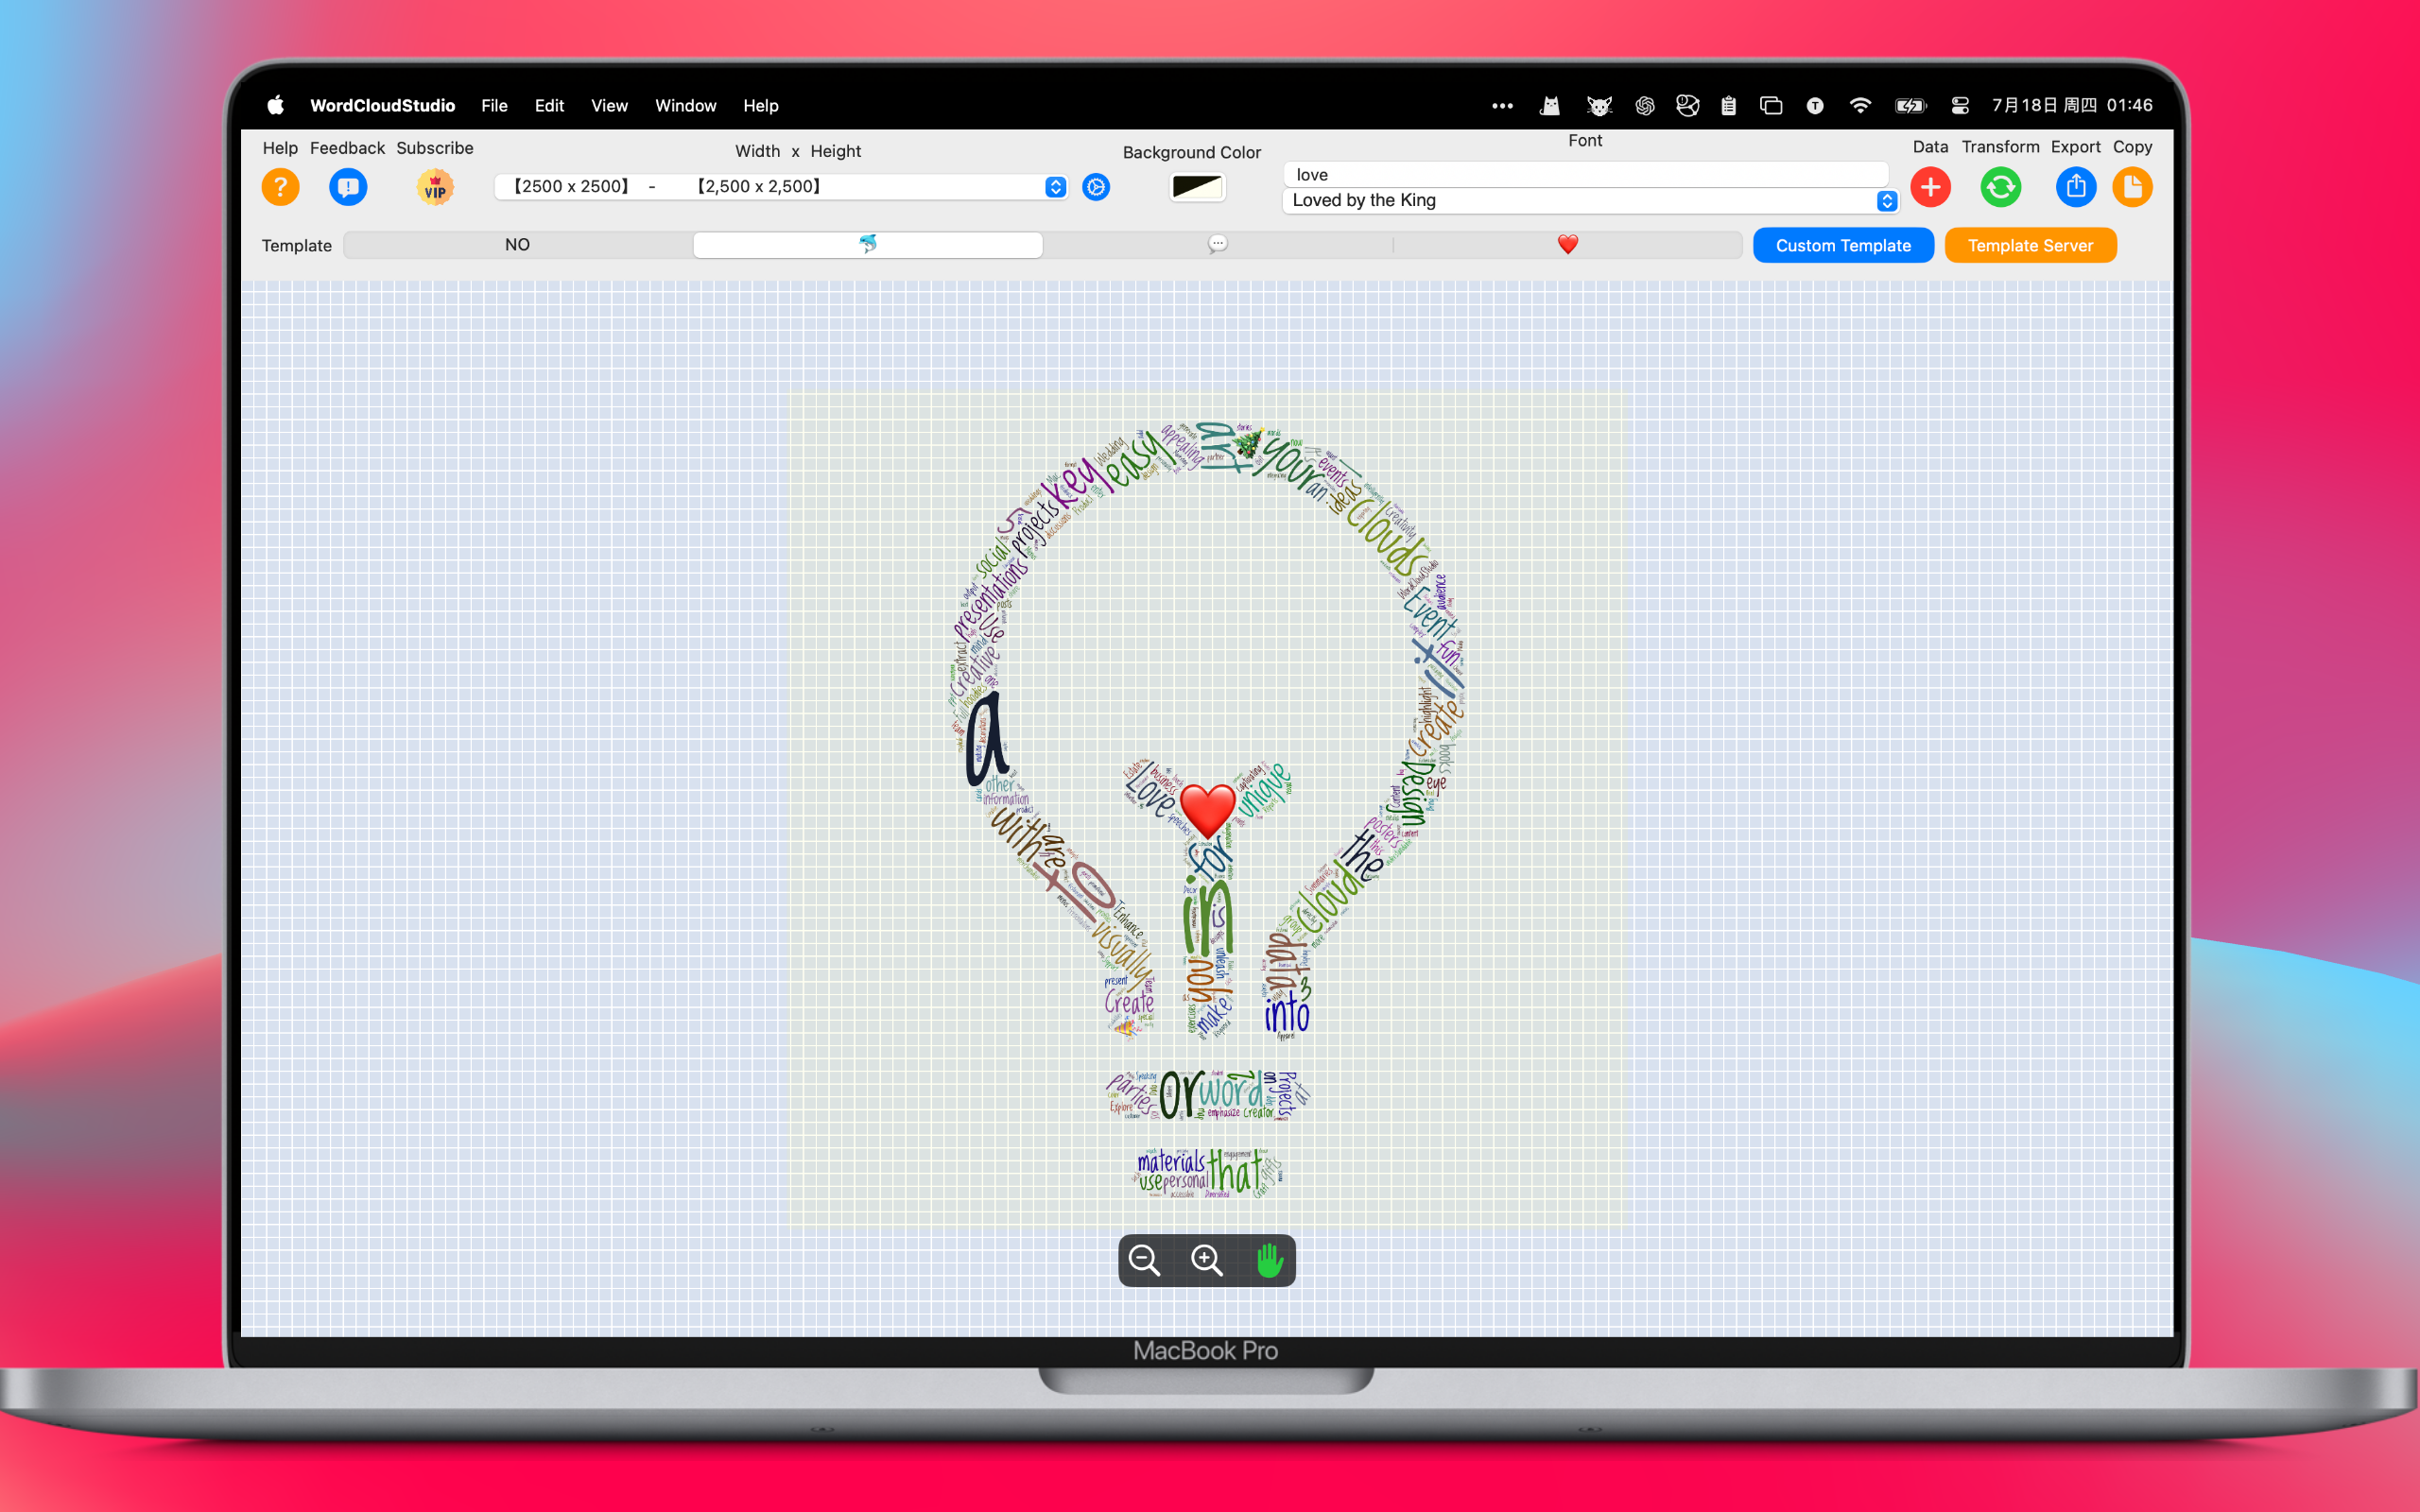
Task: Select the dolphin template segment
Action: (868, 245)
